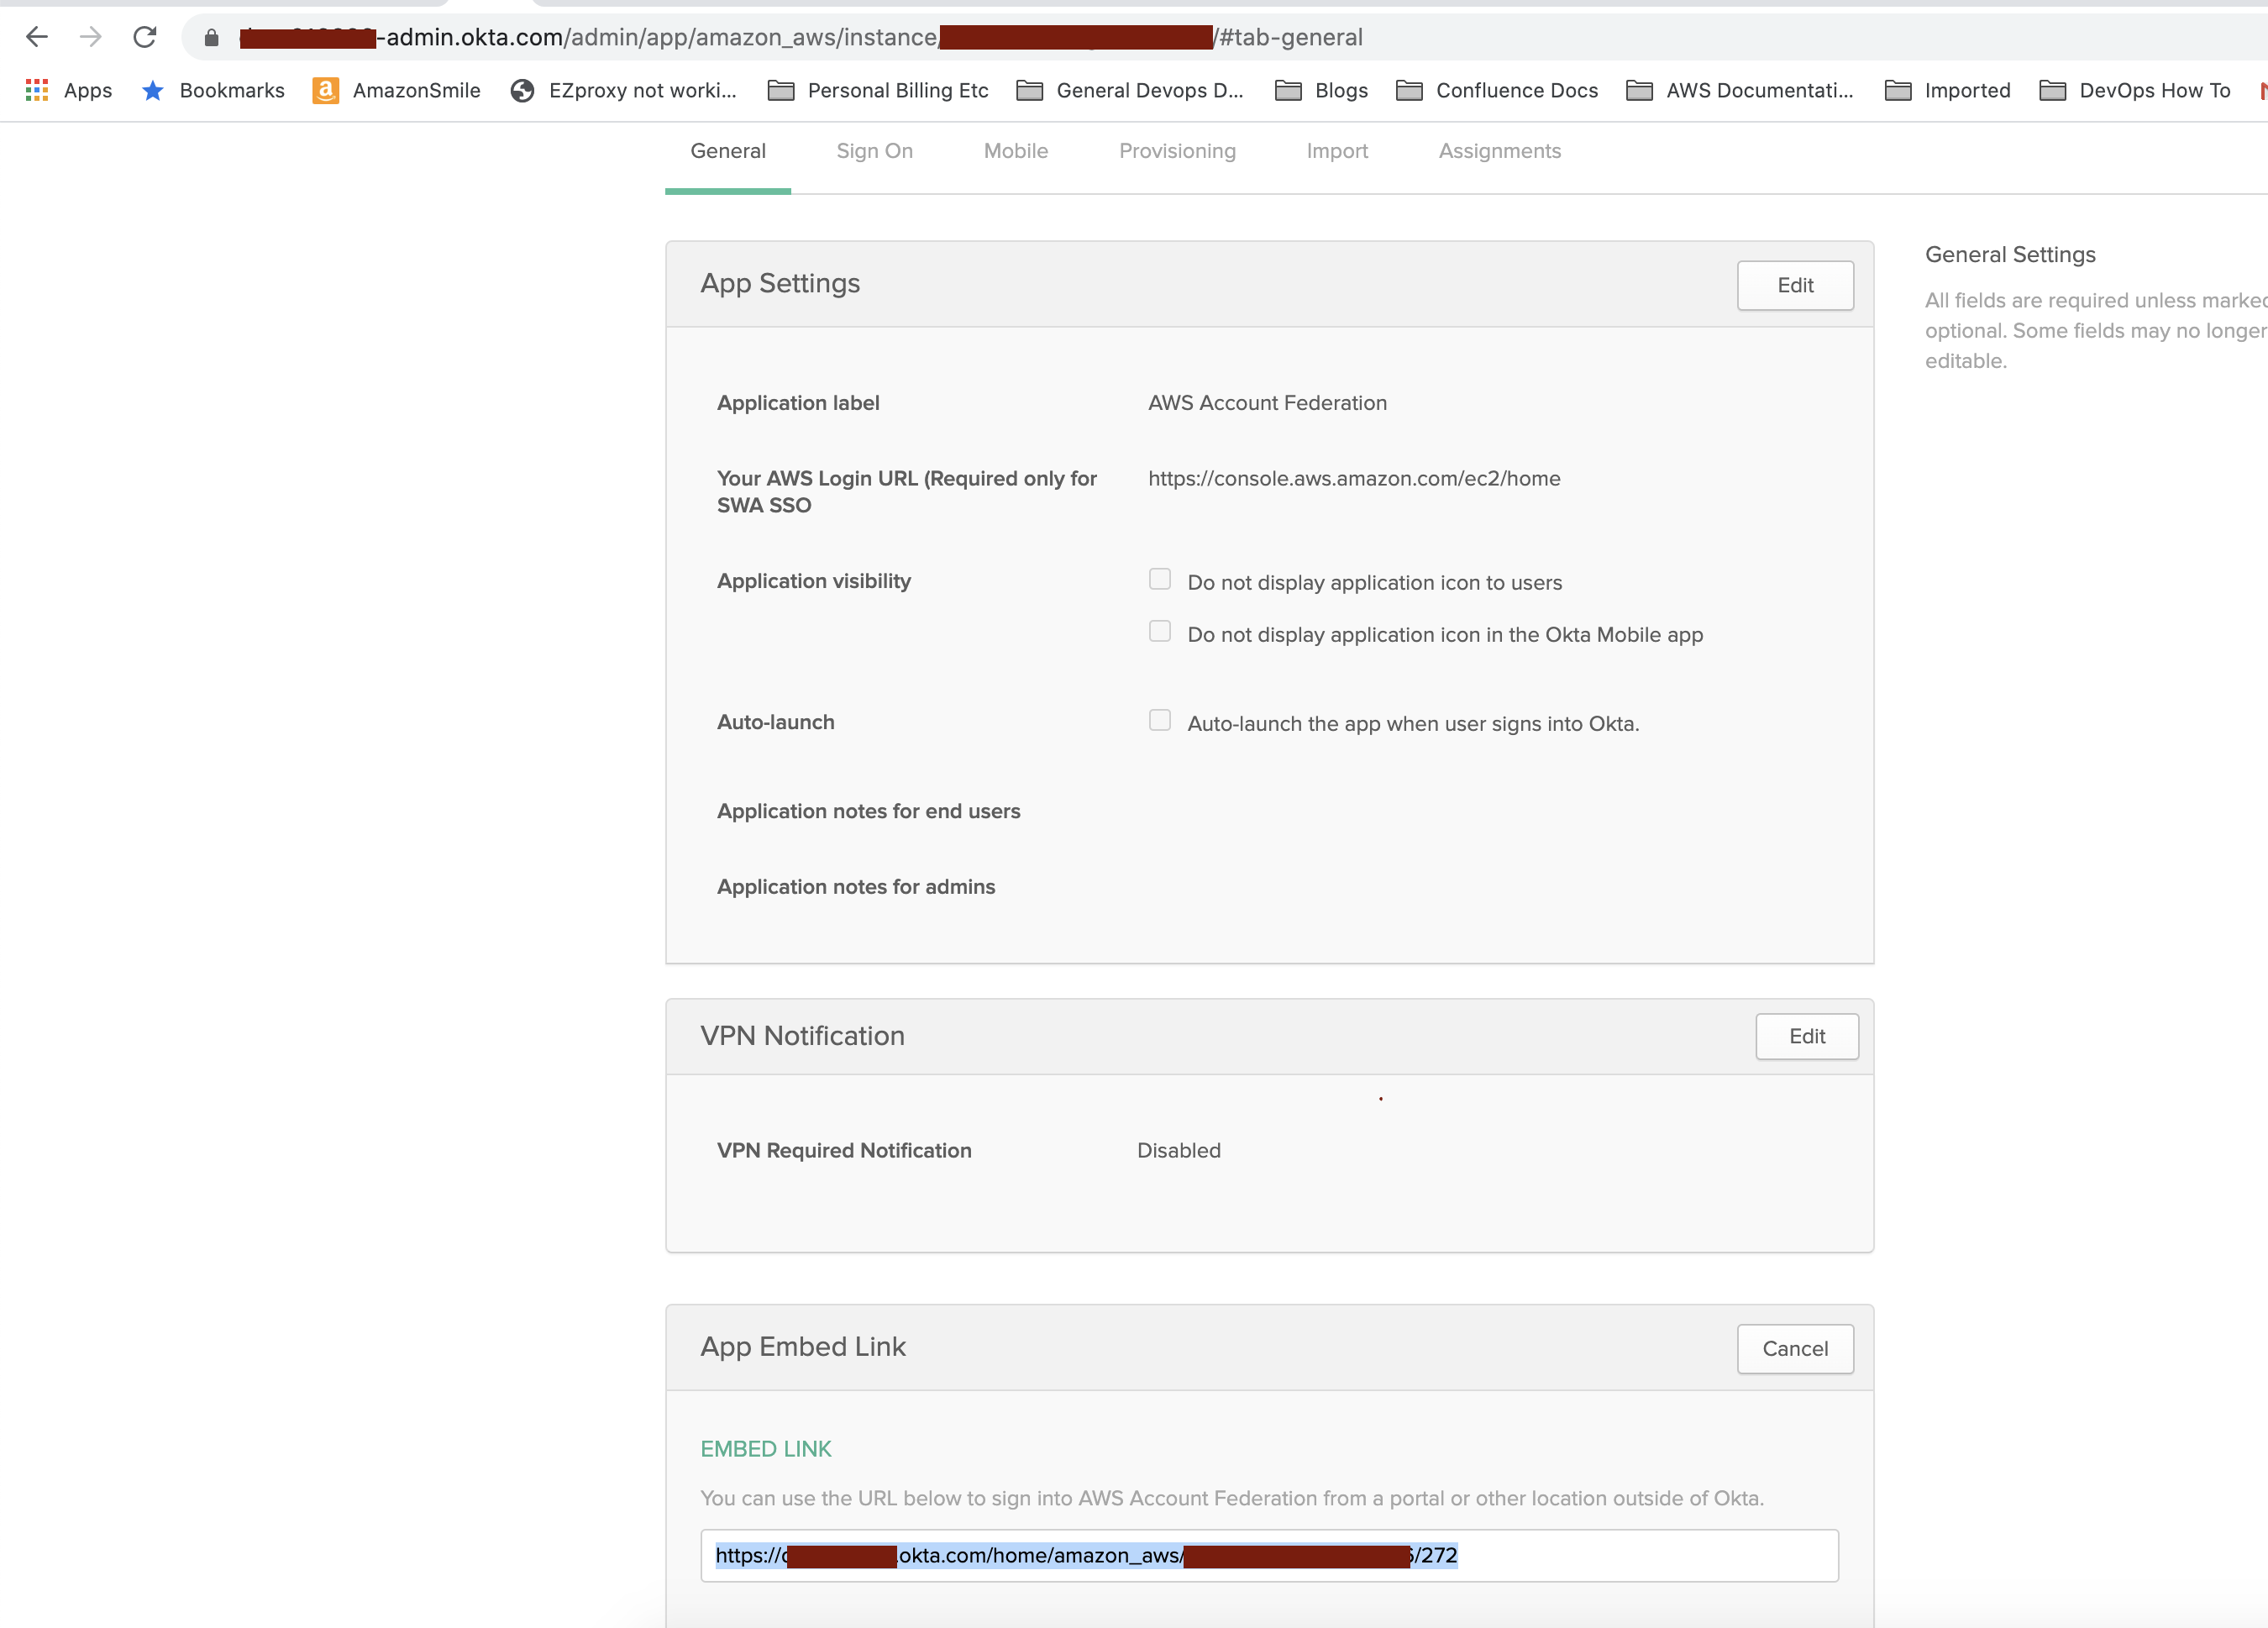Check hide icon in Okta Mobile app
Screen dimensions: 2268x1628
1159,632
